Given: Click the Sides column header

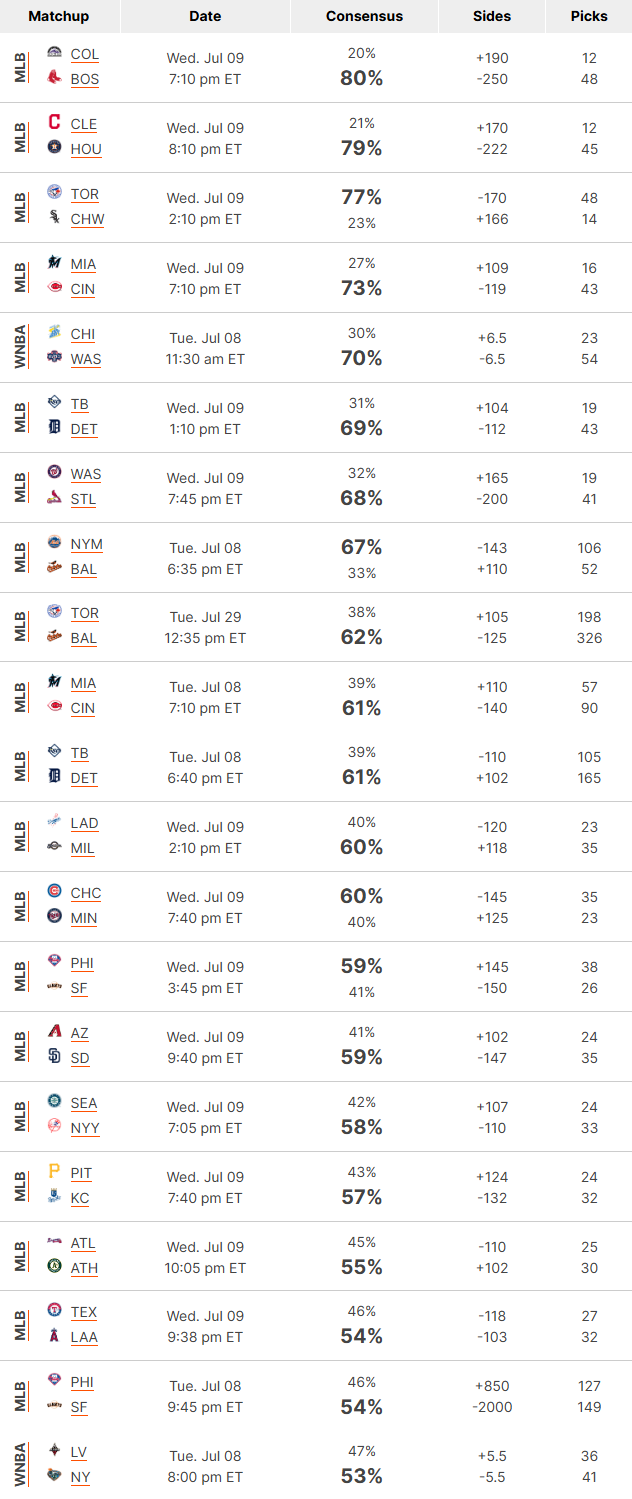Looking at the screenshot, I should click(491, 17).
